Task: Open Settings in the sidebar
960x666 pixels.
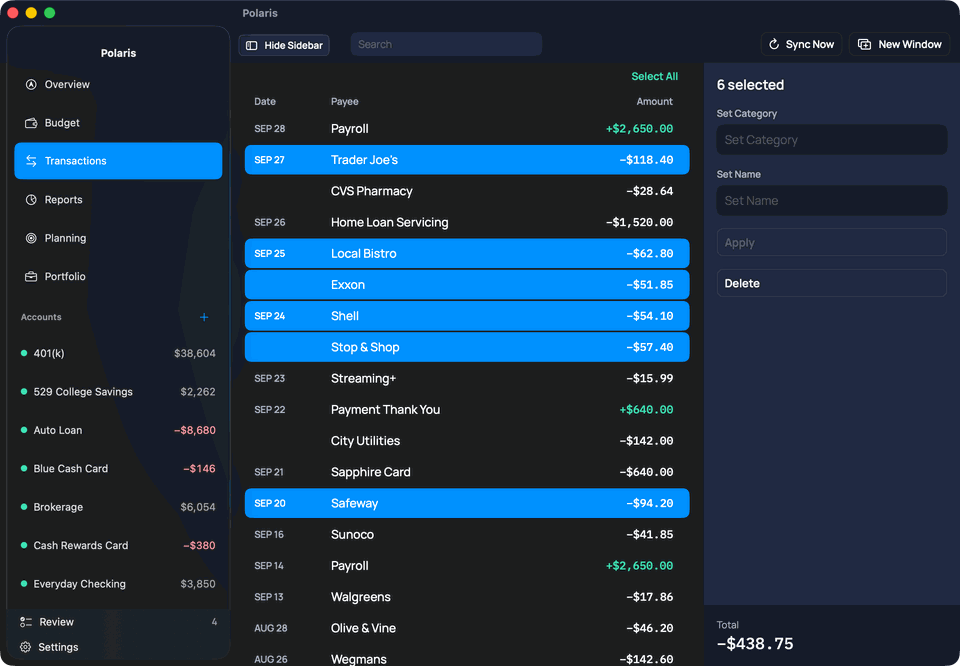Action: point(118,647)
